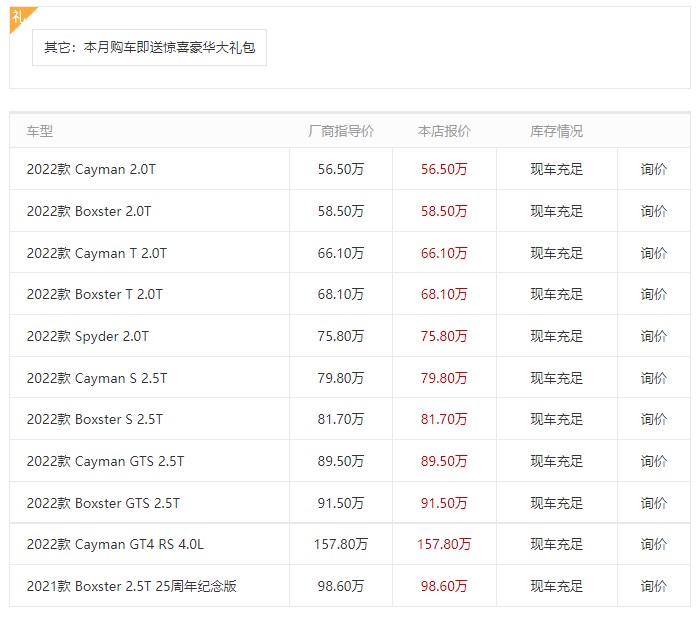This screenshot has width=700, height=618.
Task: Select the 2022款 Cayman T 2.0T model
Action: pos(96,253)
